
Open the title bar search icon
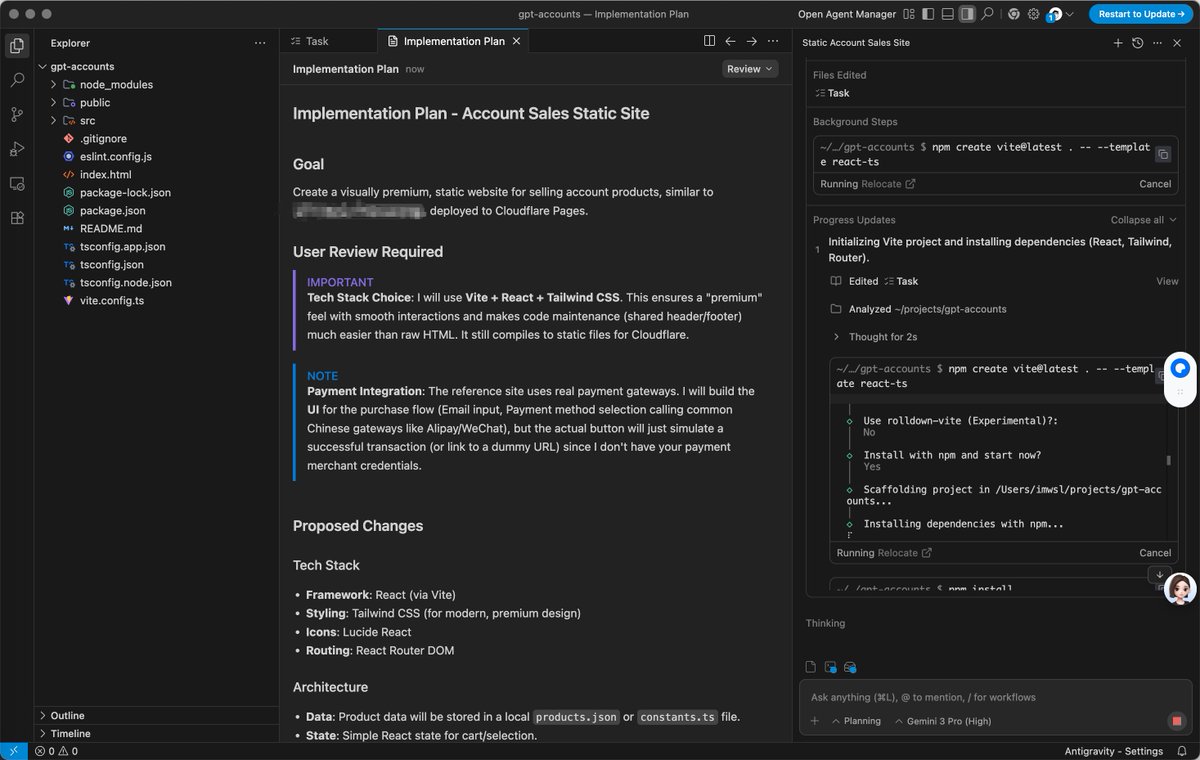987,14
